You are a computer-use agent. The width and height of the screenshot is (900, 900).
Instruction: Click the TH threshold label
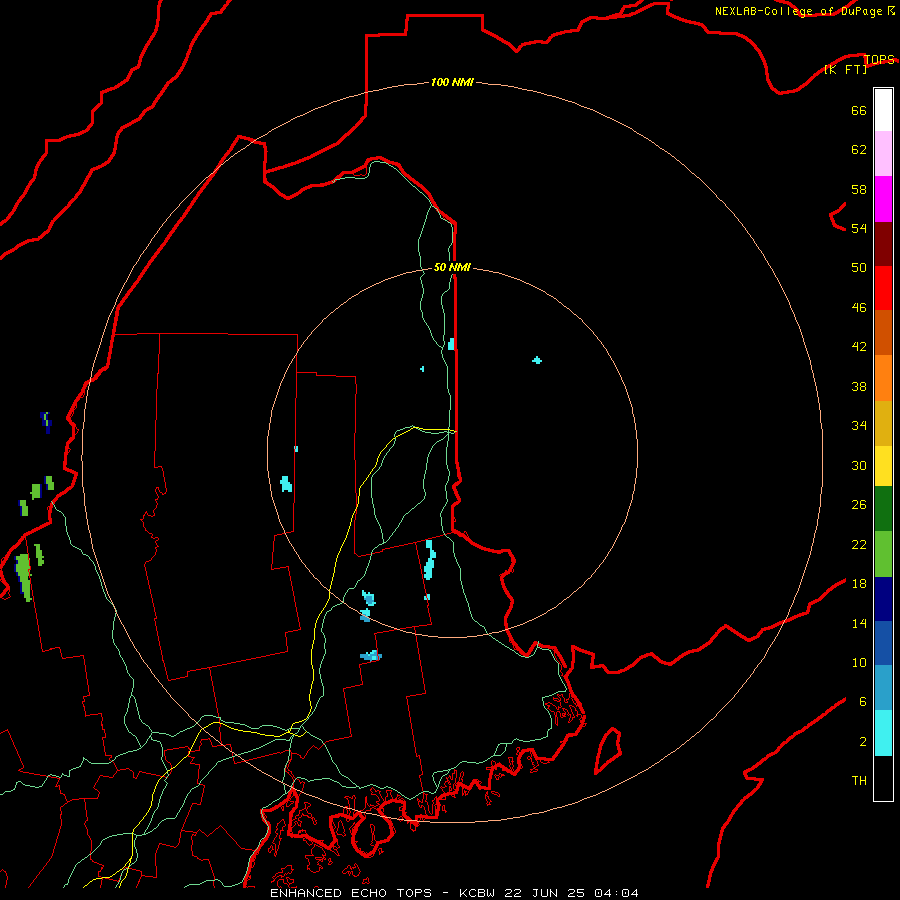[859, 781]
